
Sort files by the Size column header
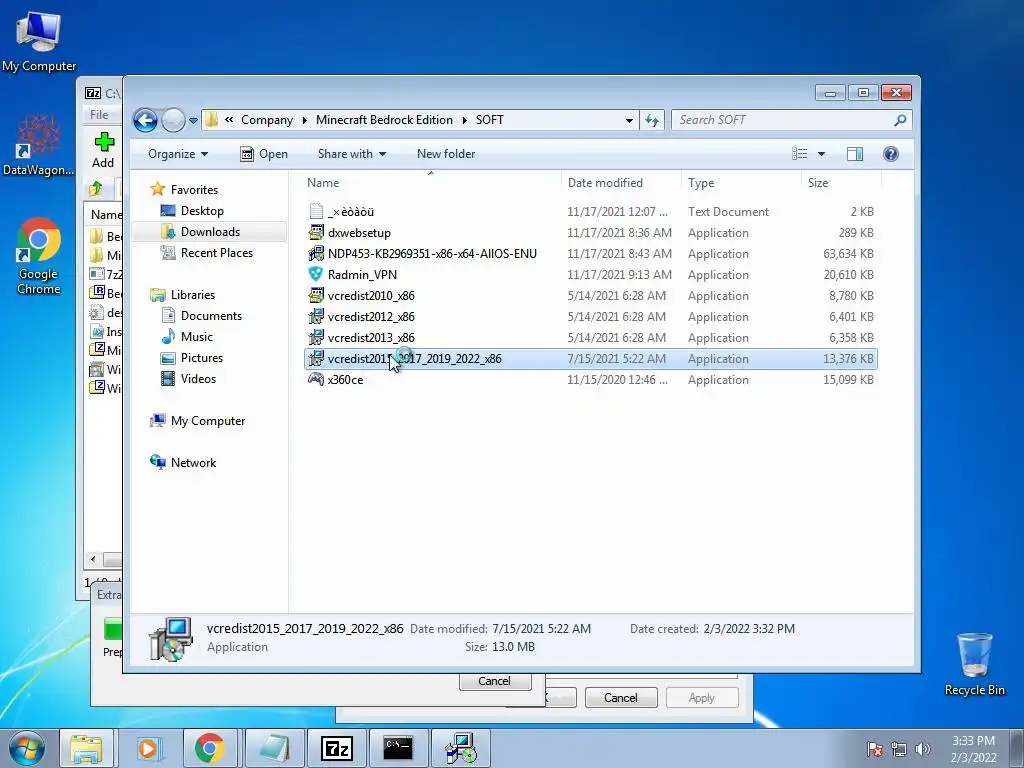[841, 183]
